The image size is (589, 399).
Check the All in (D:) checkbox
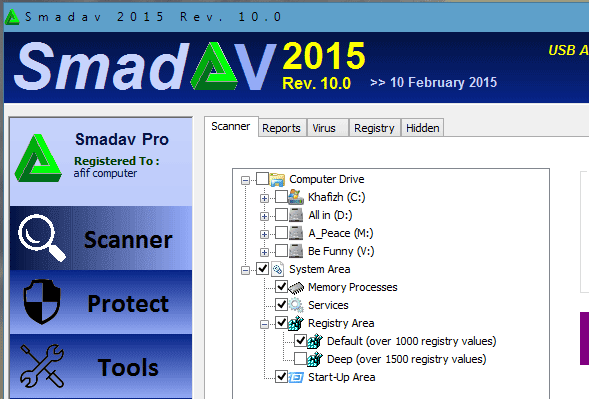tap(281, 214)
